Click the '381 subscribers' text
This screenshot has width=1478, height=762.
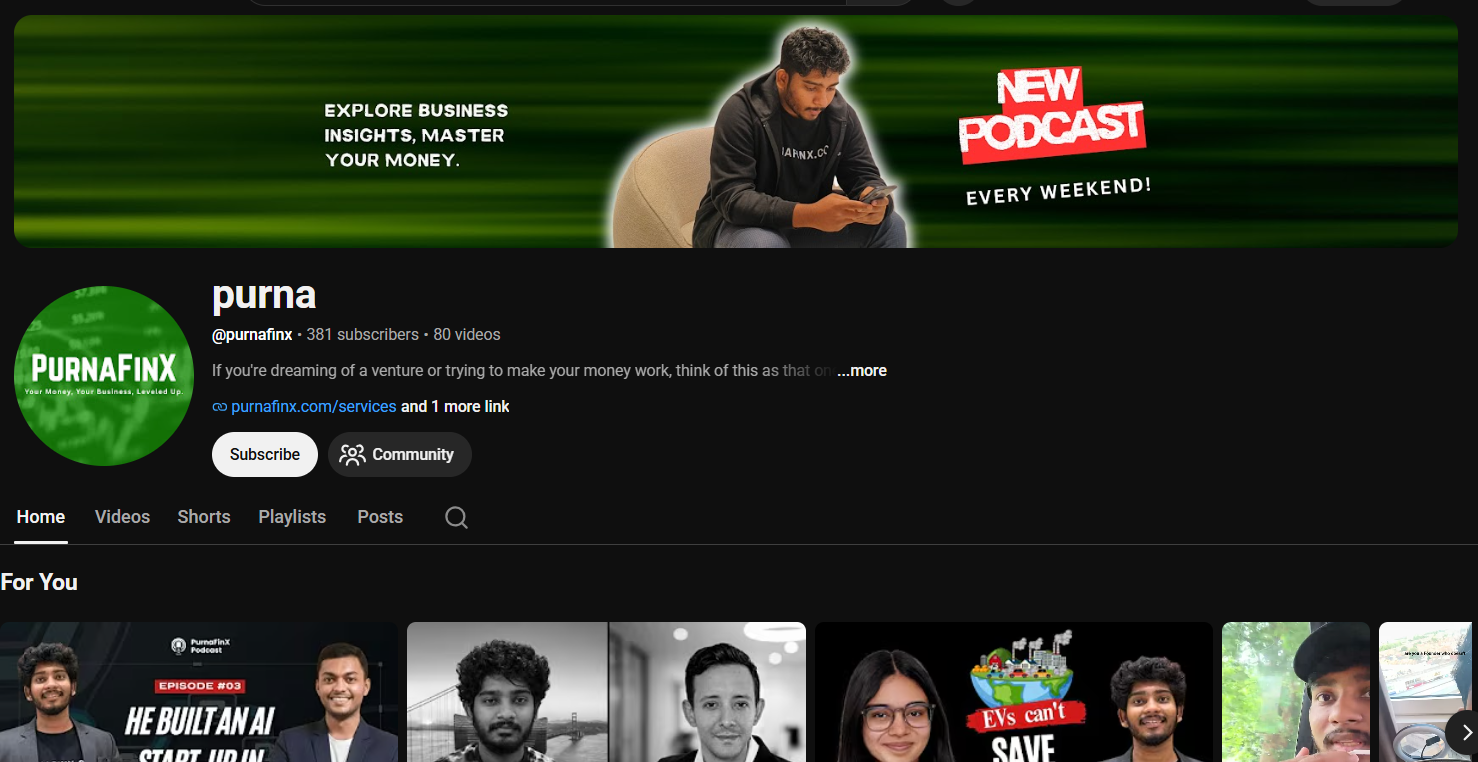click(x=363, y=335)
